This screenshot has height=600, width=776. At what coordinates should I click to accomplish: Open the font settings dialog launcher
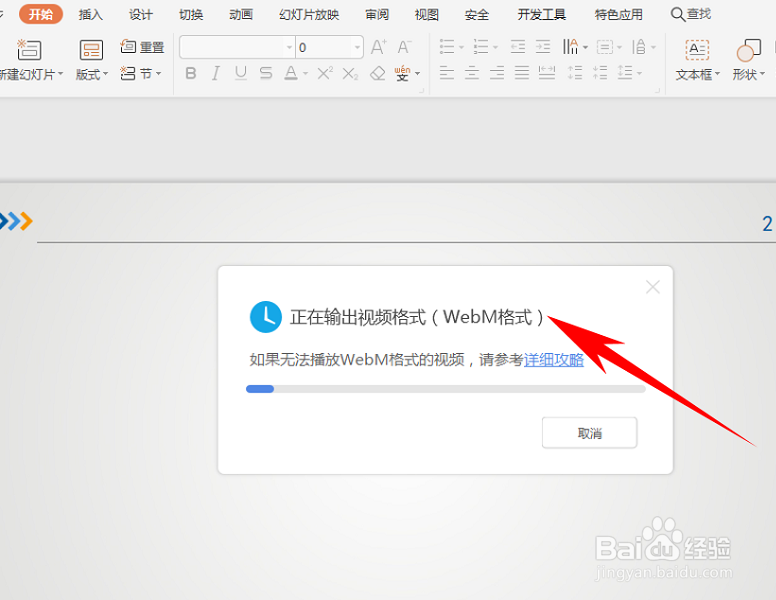coord(422,91)
